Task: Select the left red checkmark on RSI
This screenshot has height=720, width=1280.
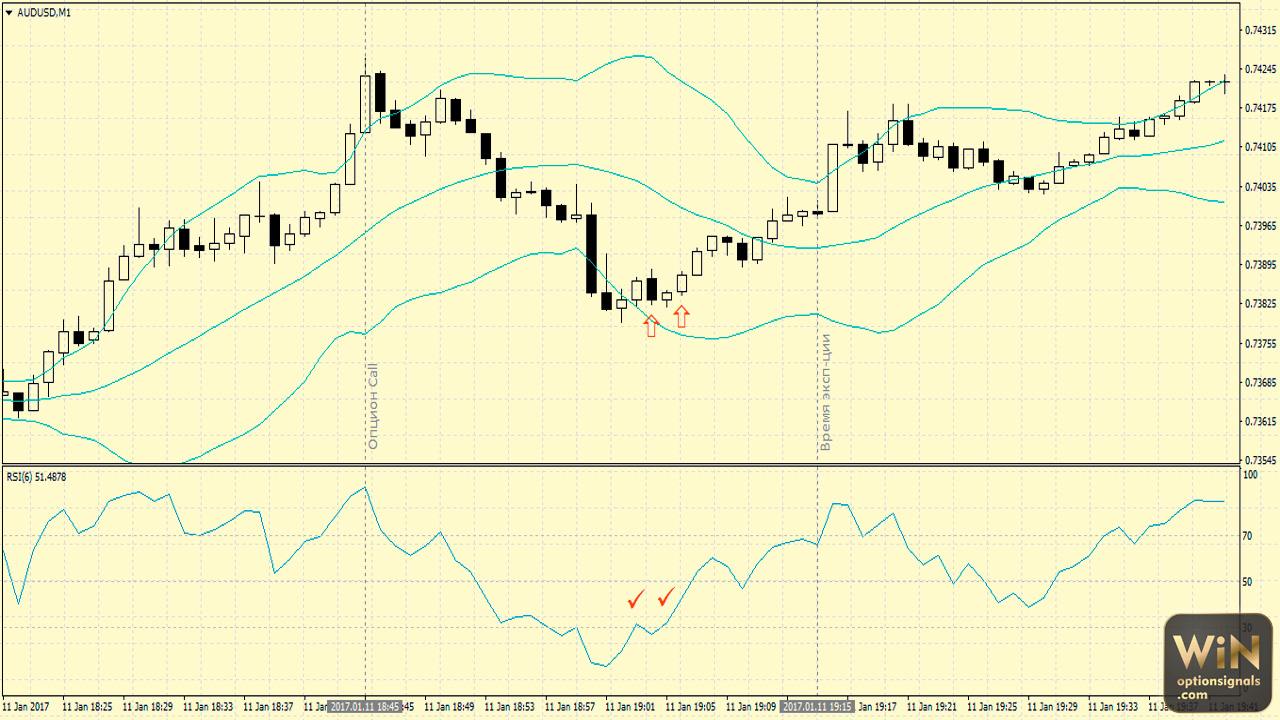Action: click(x=635, y=599)
